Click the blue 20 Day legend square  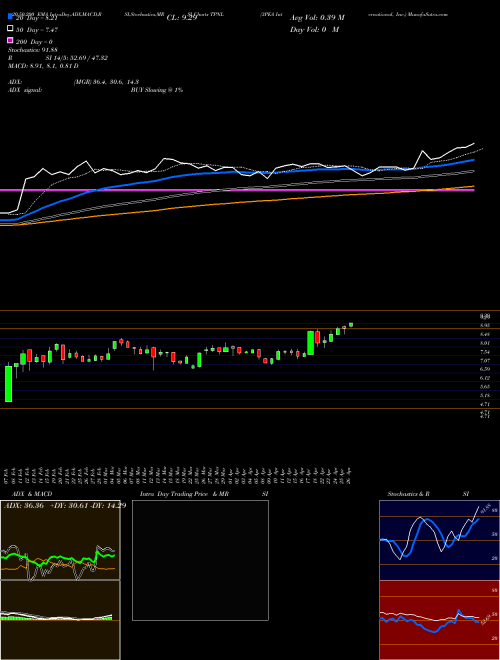tap(10, 16)
